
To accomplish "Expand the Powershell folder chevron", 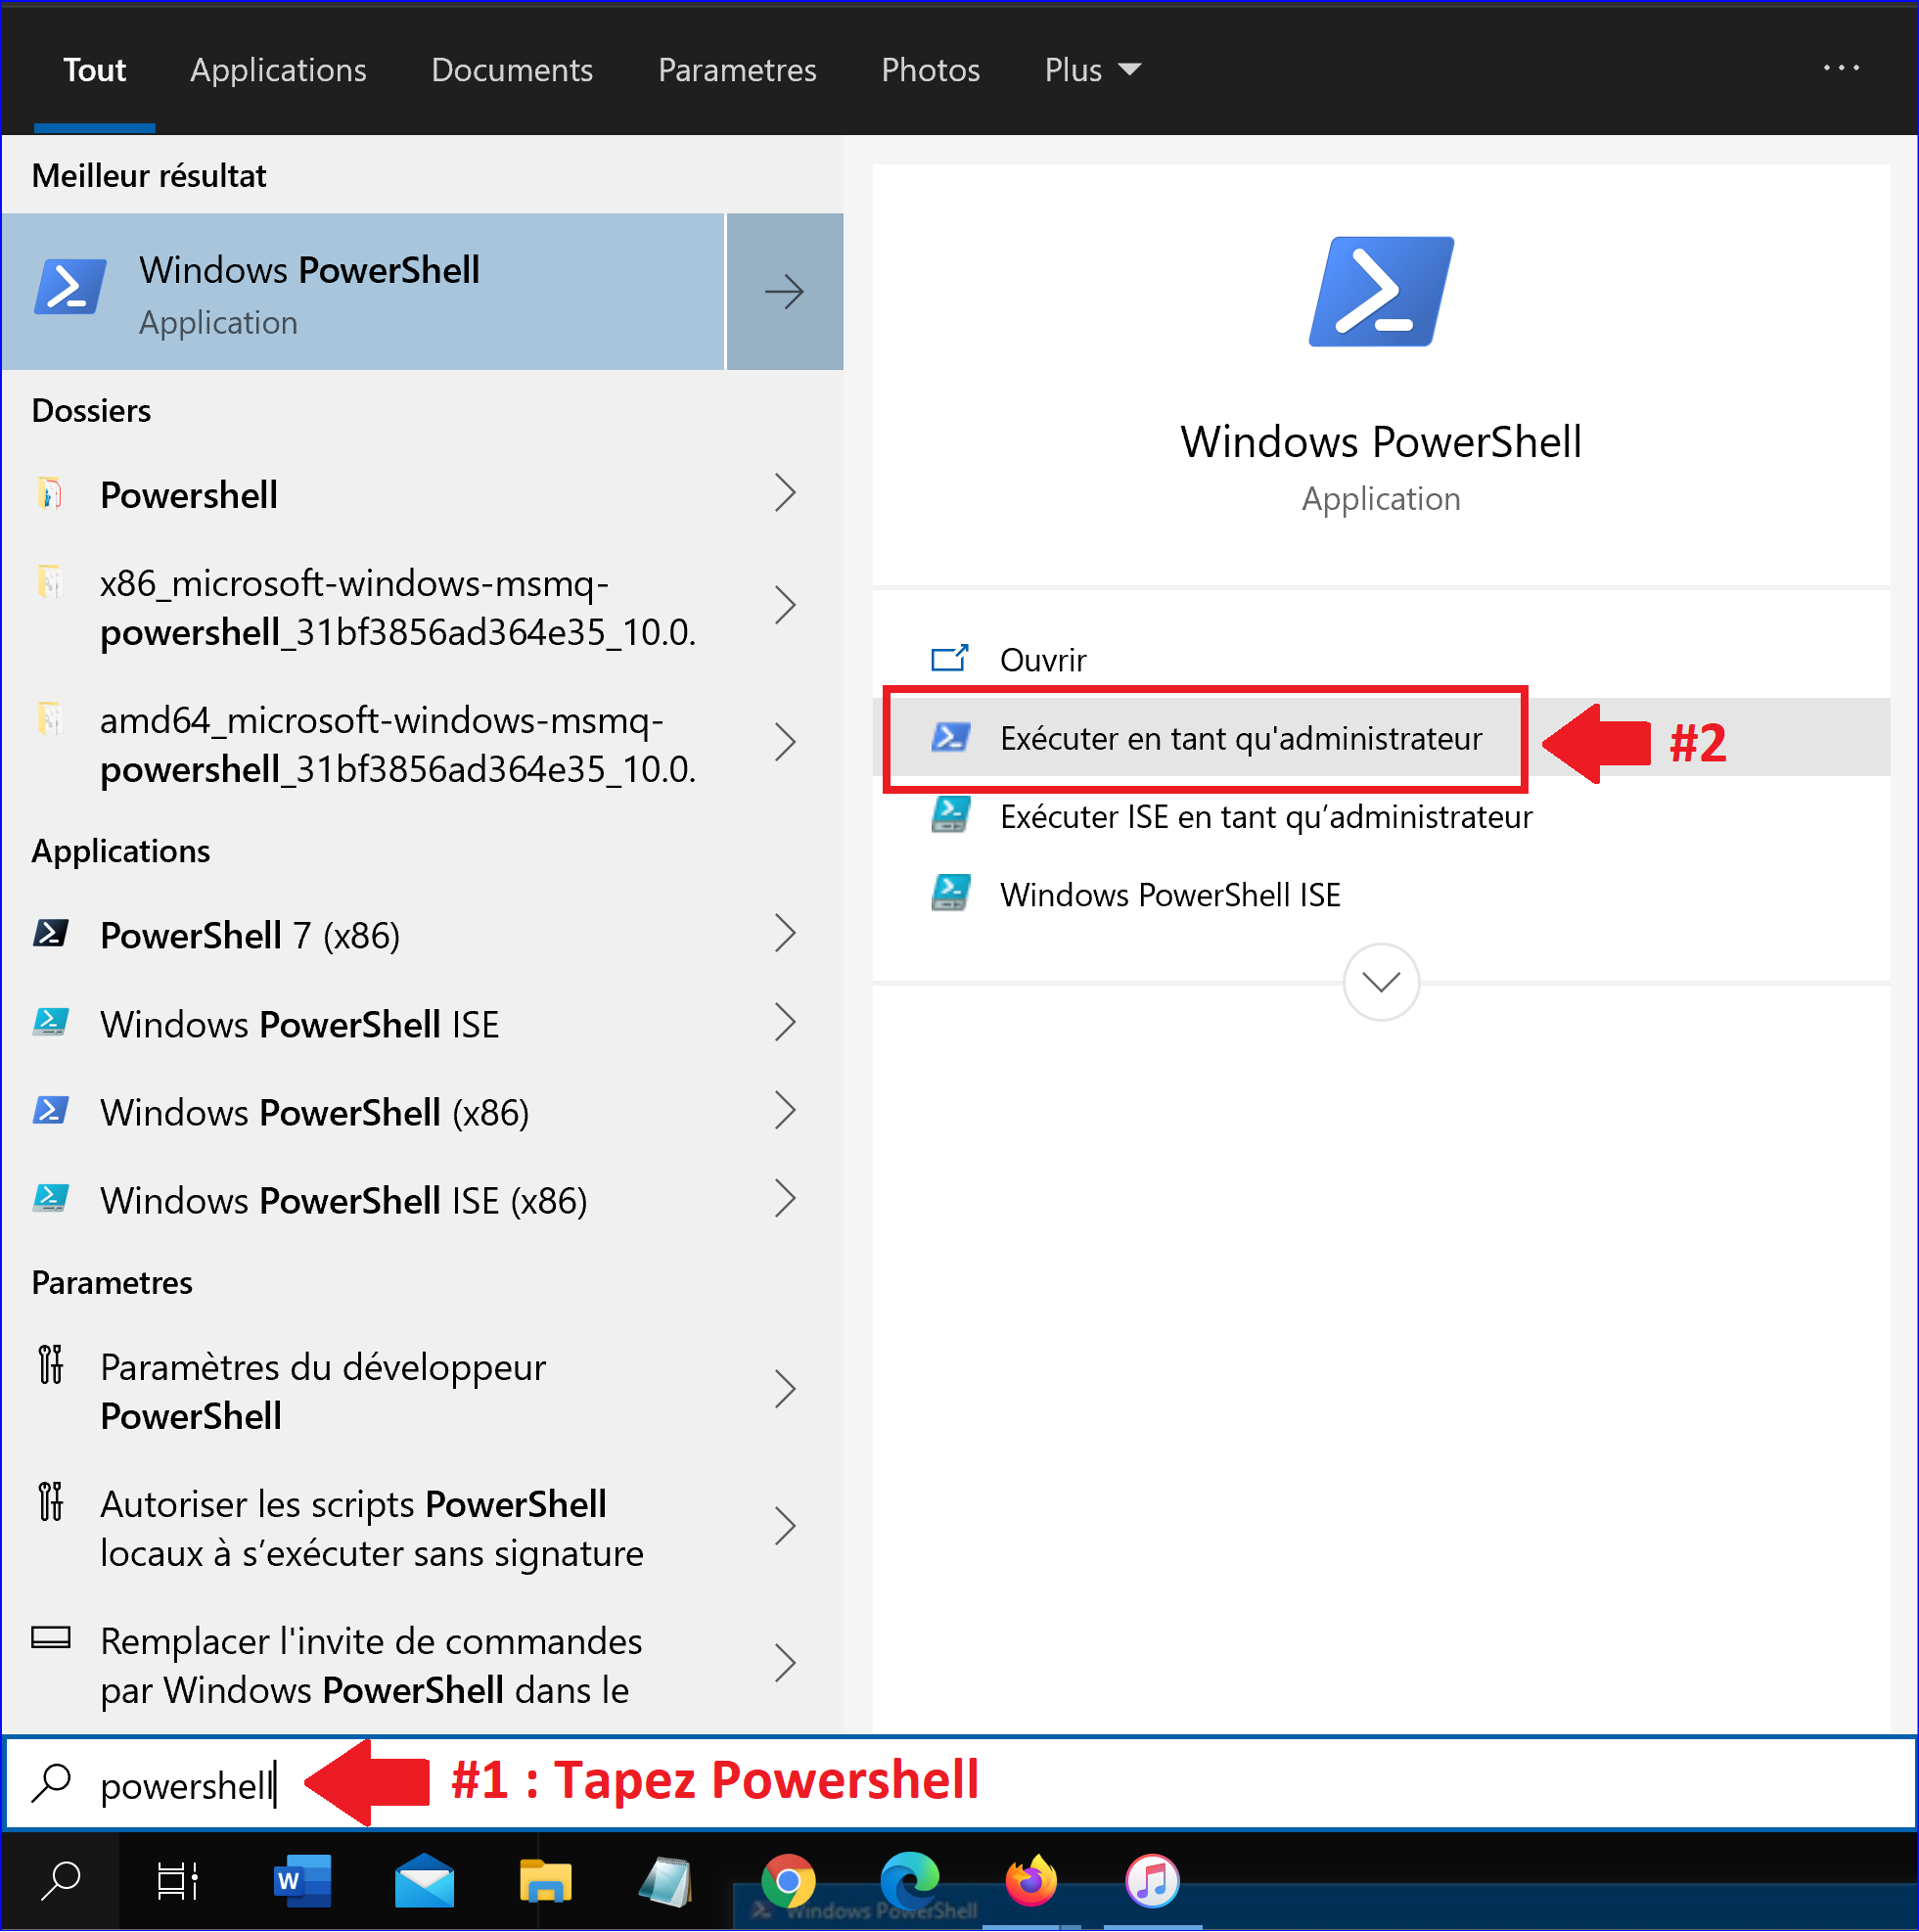I will tap(786, 493).
